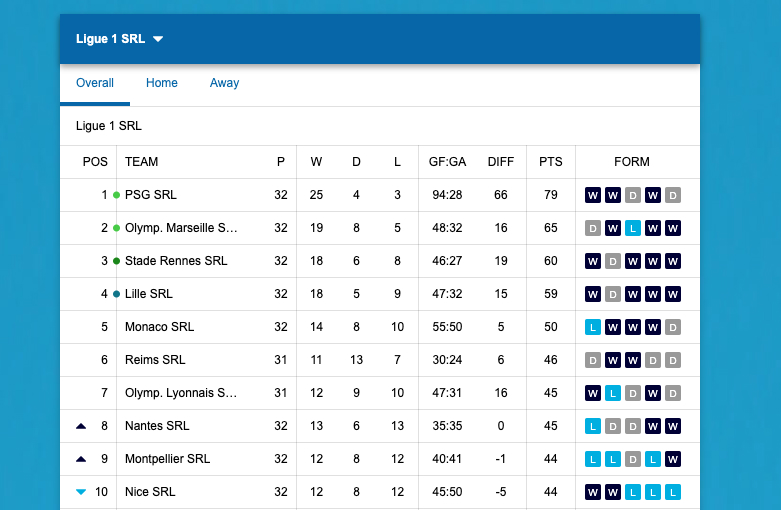781x510 pixels.
Task: Click Nice SRL's last form L badge
Action: [x=672, y=492]
